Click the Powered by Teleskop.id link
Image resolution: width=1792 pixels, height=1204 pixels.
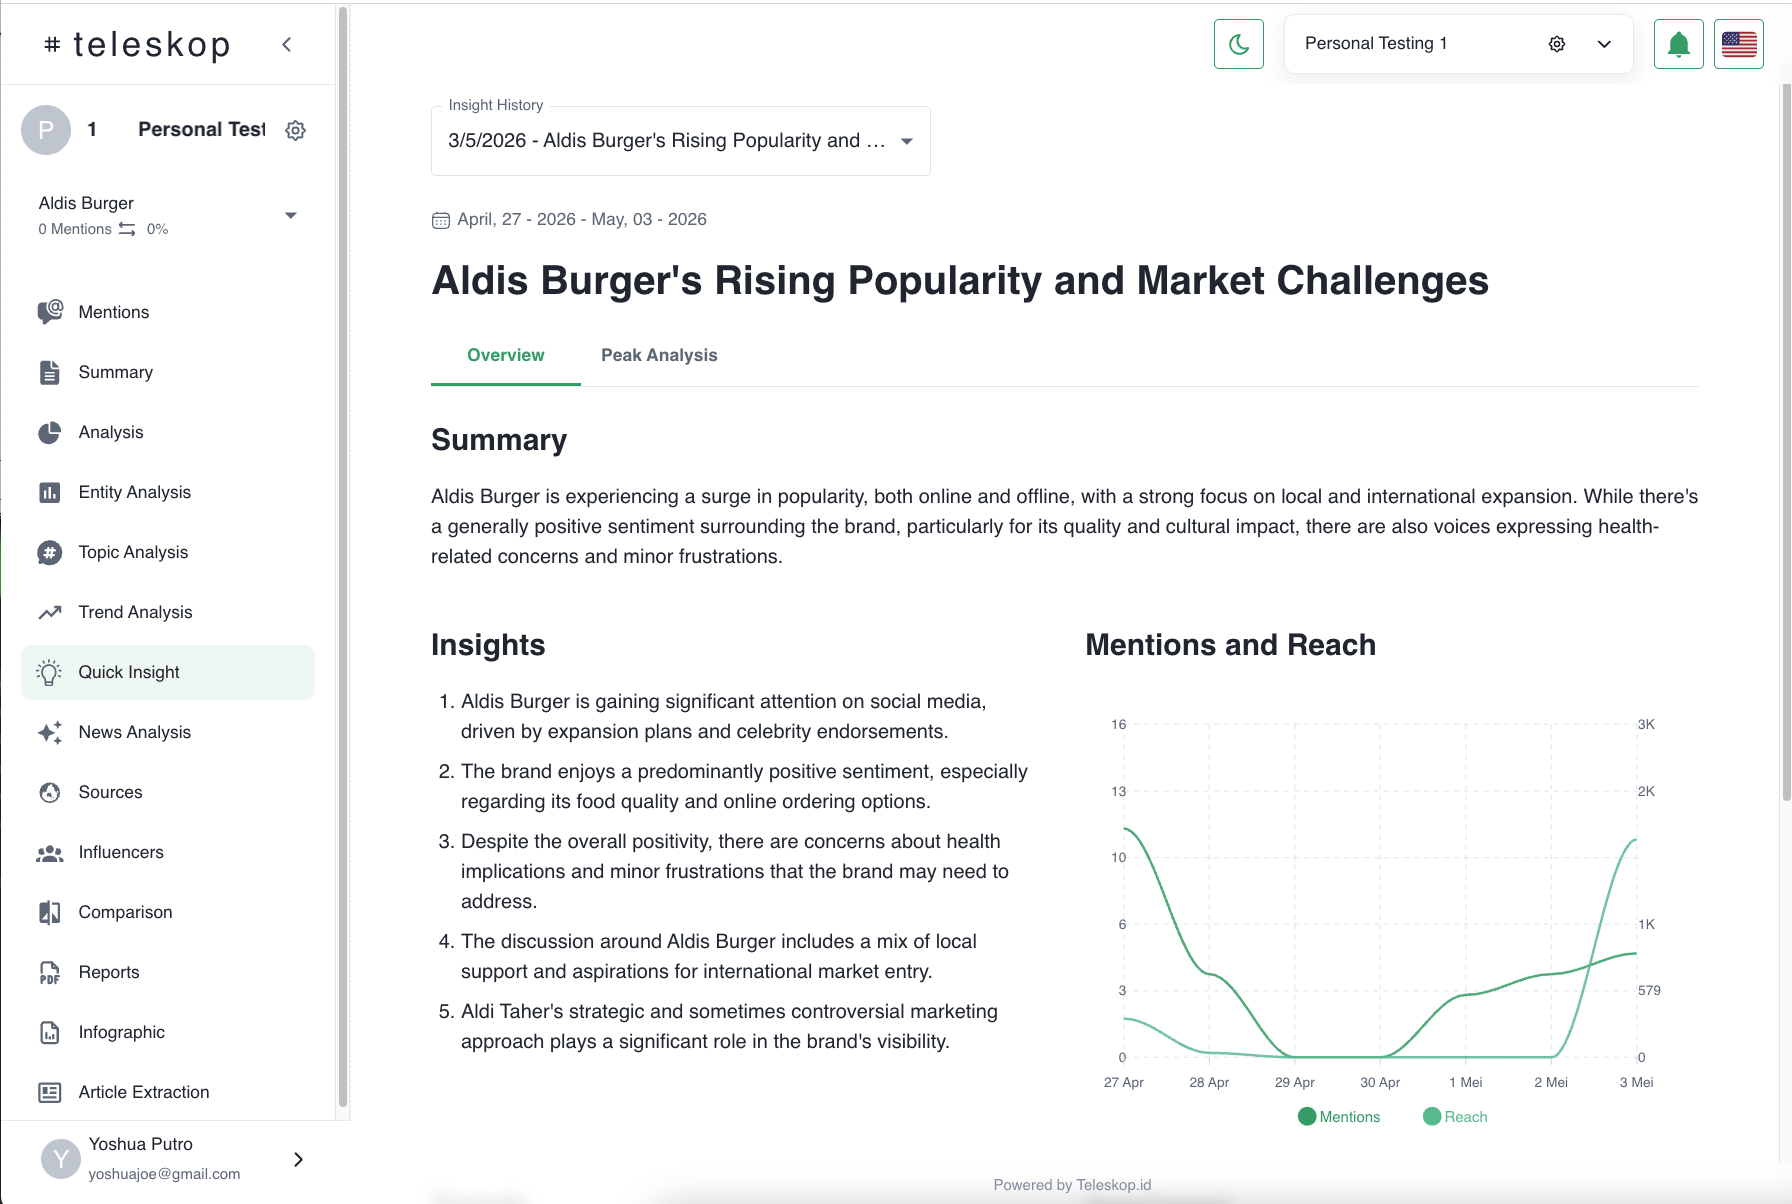(x=1072, y=1185)
